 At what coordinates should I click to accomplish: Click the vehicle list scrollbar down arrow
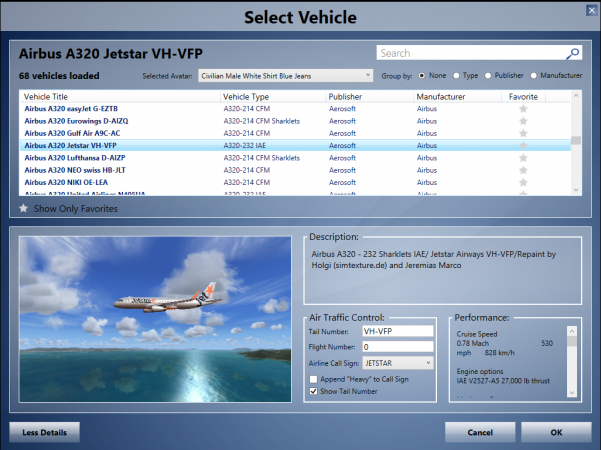click(x=575, y=189)
